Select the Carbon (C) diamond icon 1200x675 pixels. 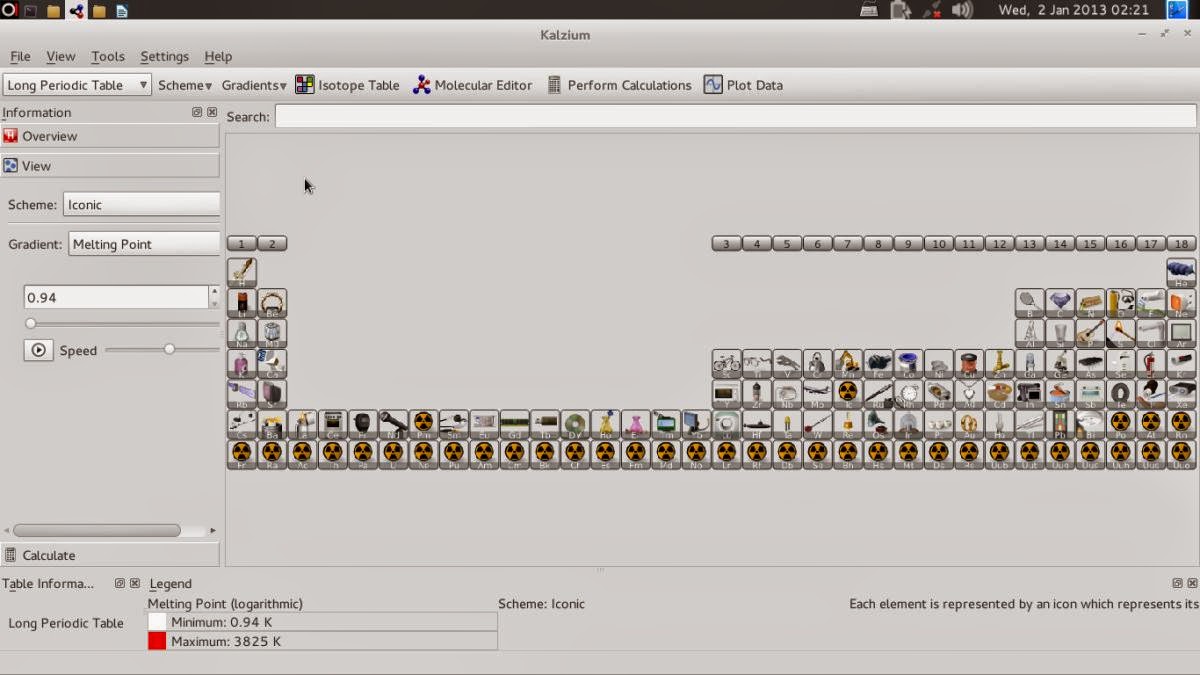(x=1060, y=303)
